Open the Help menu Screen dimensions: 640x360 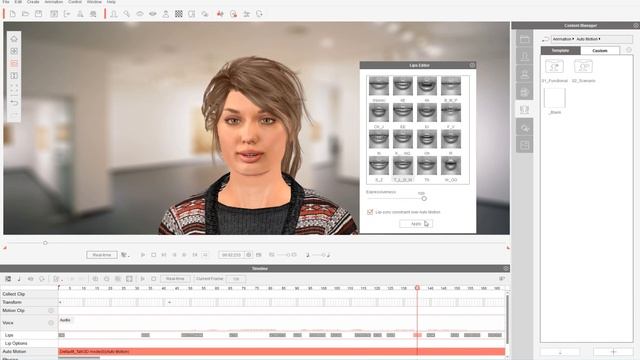111,2
